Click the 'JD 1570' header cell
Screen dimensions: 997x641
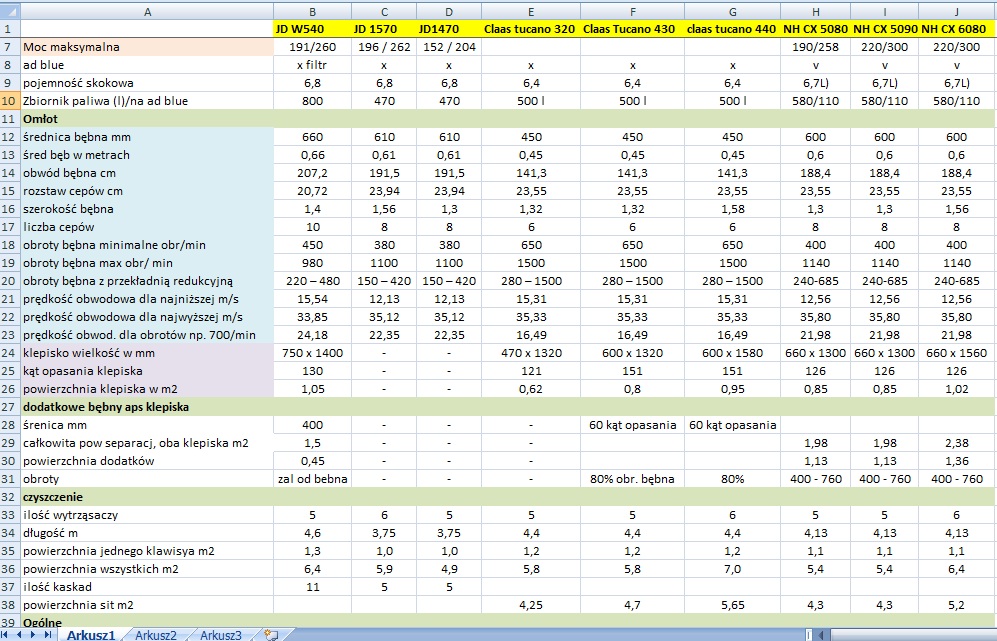(384, 29)
